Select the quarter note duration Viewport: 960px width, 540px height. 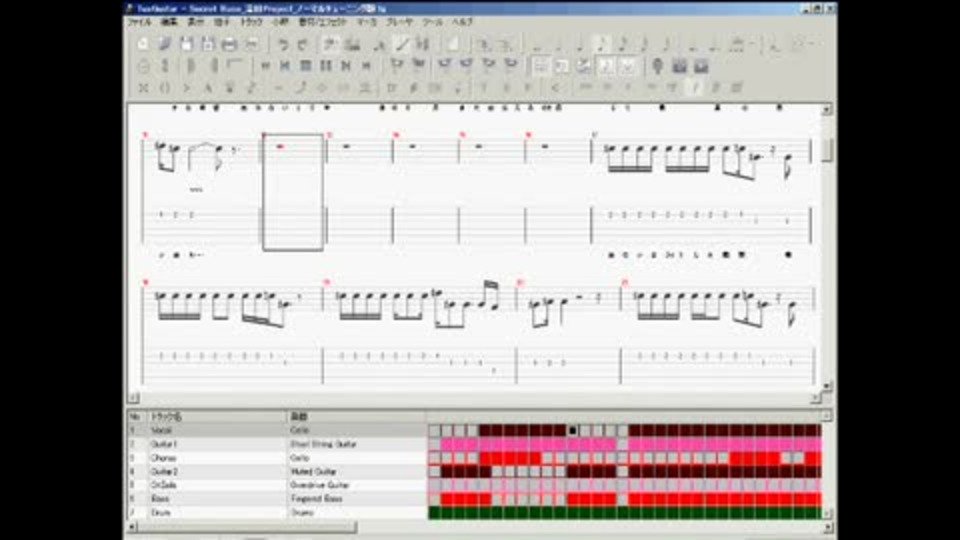click(x=580, y=44)
